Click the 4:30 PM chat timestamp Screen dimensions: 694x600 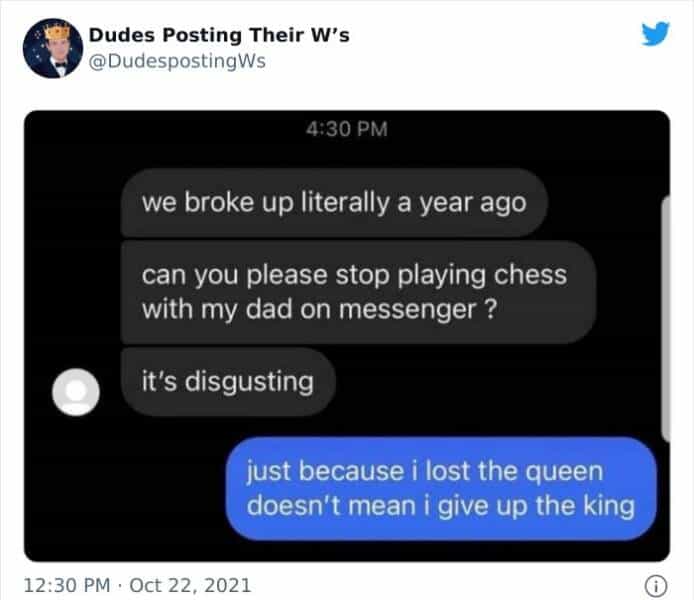tap(347, 129)
